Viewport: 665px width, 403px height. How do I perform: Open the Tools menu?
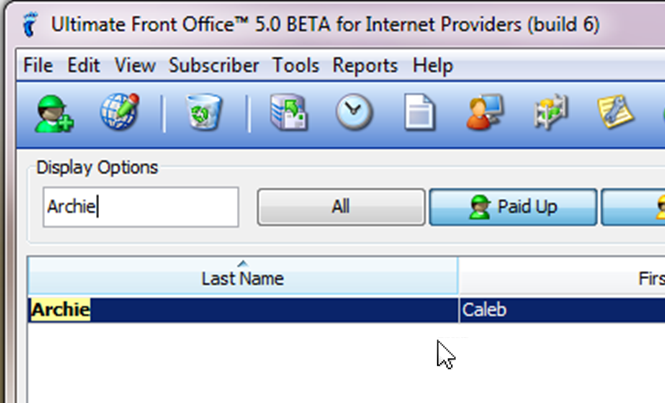[296, 66]
